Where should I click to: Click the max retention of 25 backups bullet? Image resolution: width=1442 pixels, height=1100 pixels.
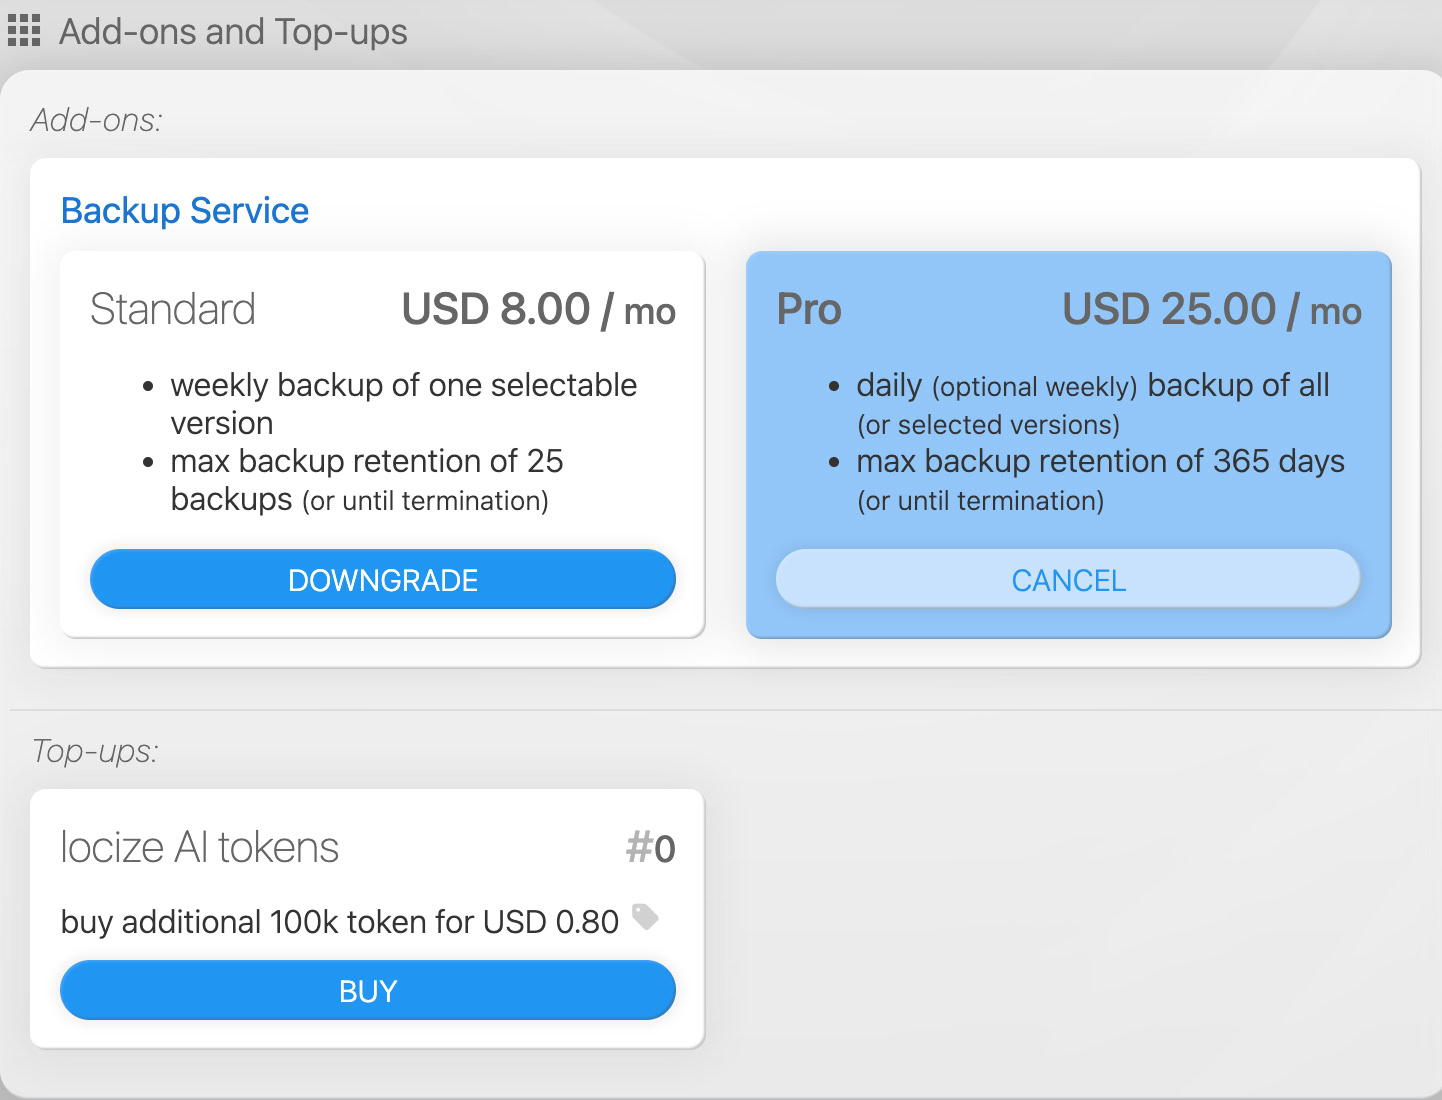click(367, 480)
